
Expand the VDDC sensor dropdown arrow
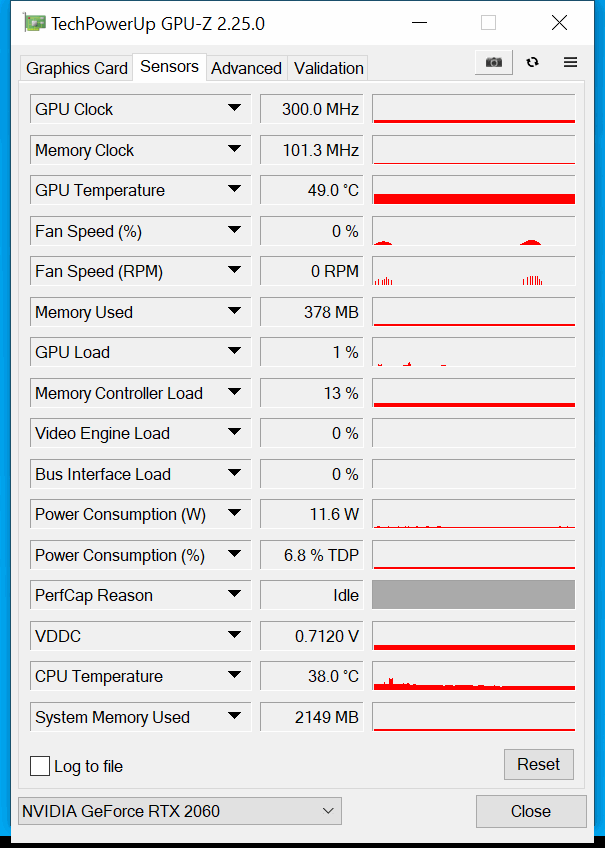click(x=234, y=634)
